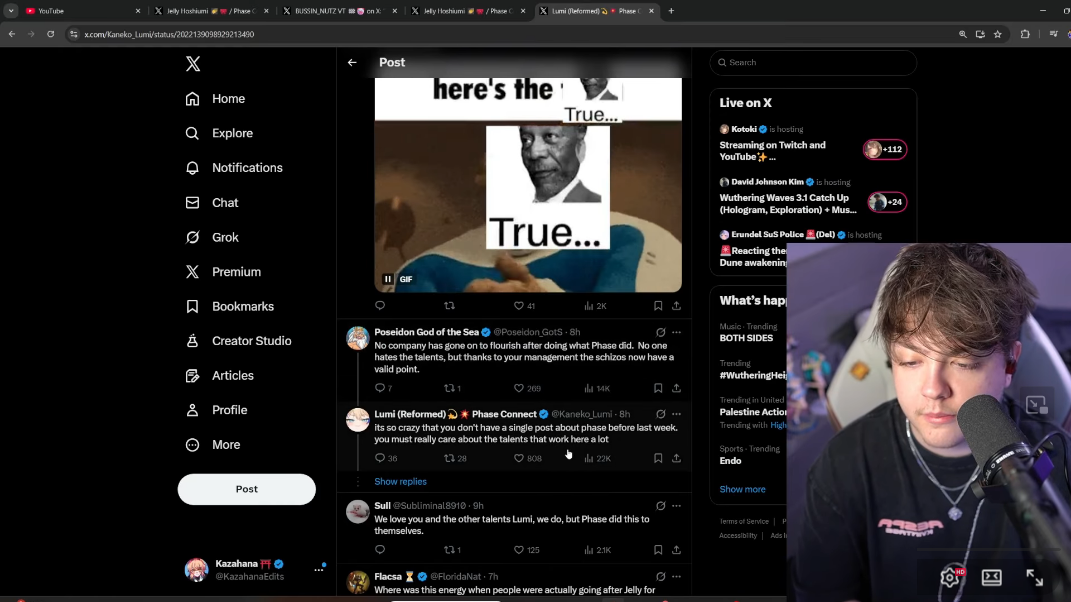
Task: Open more options on Flacsa's reply
Action: [676, 577]
